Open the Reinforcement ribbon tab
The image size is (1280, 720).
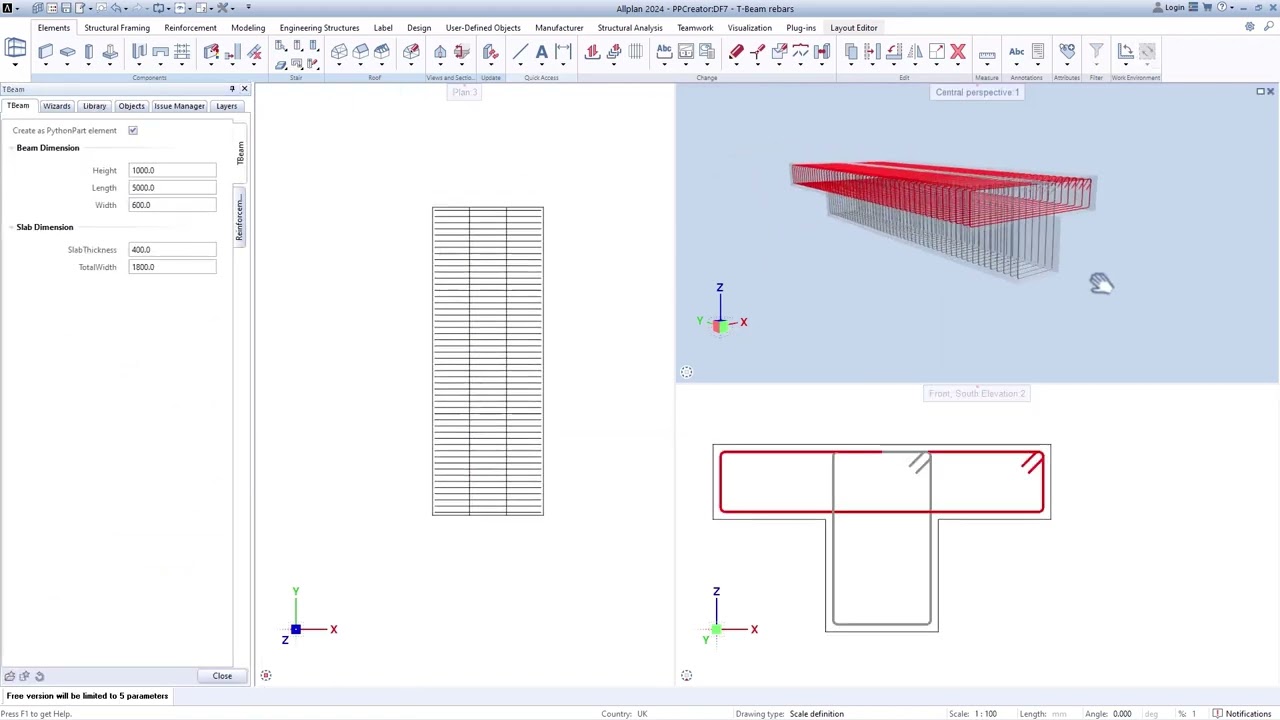pos(190,28)
